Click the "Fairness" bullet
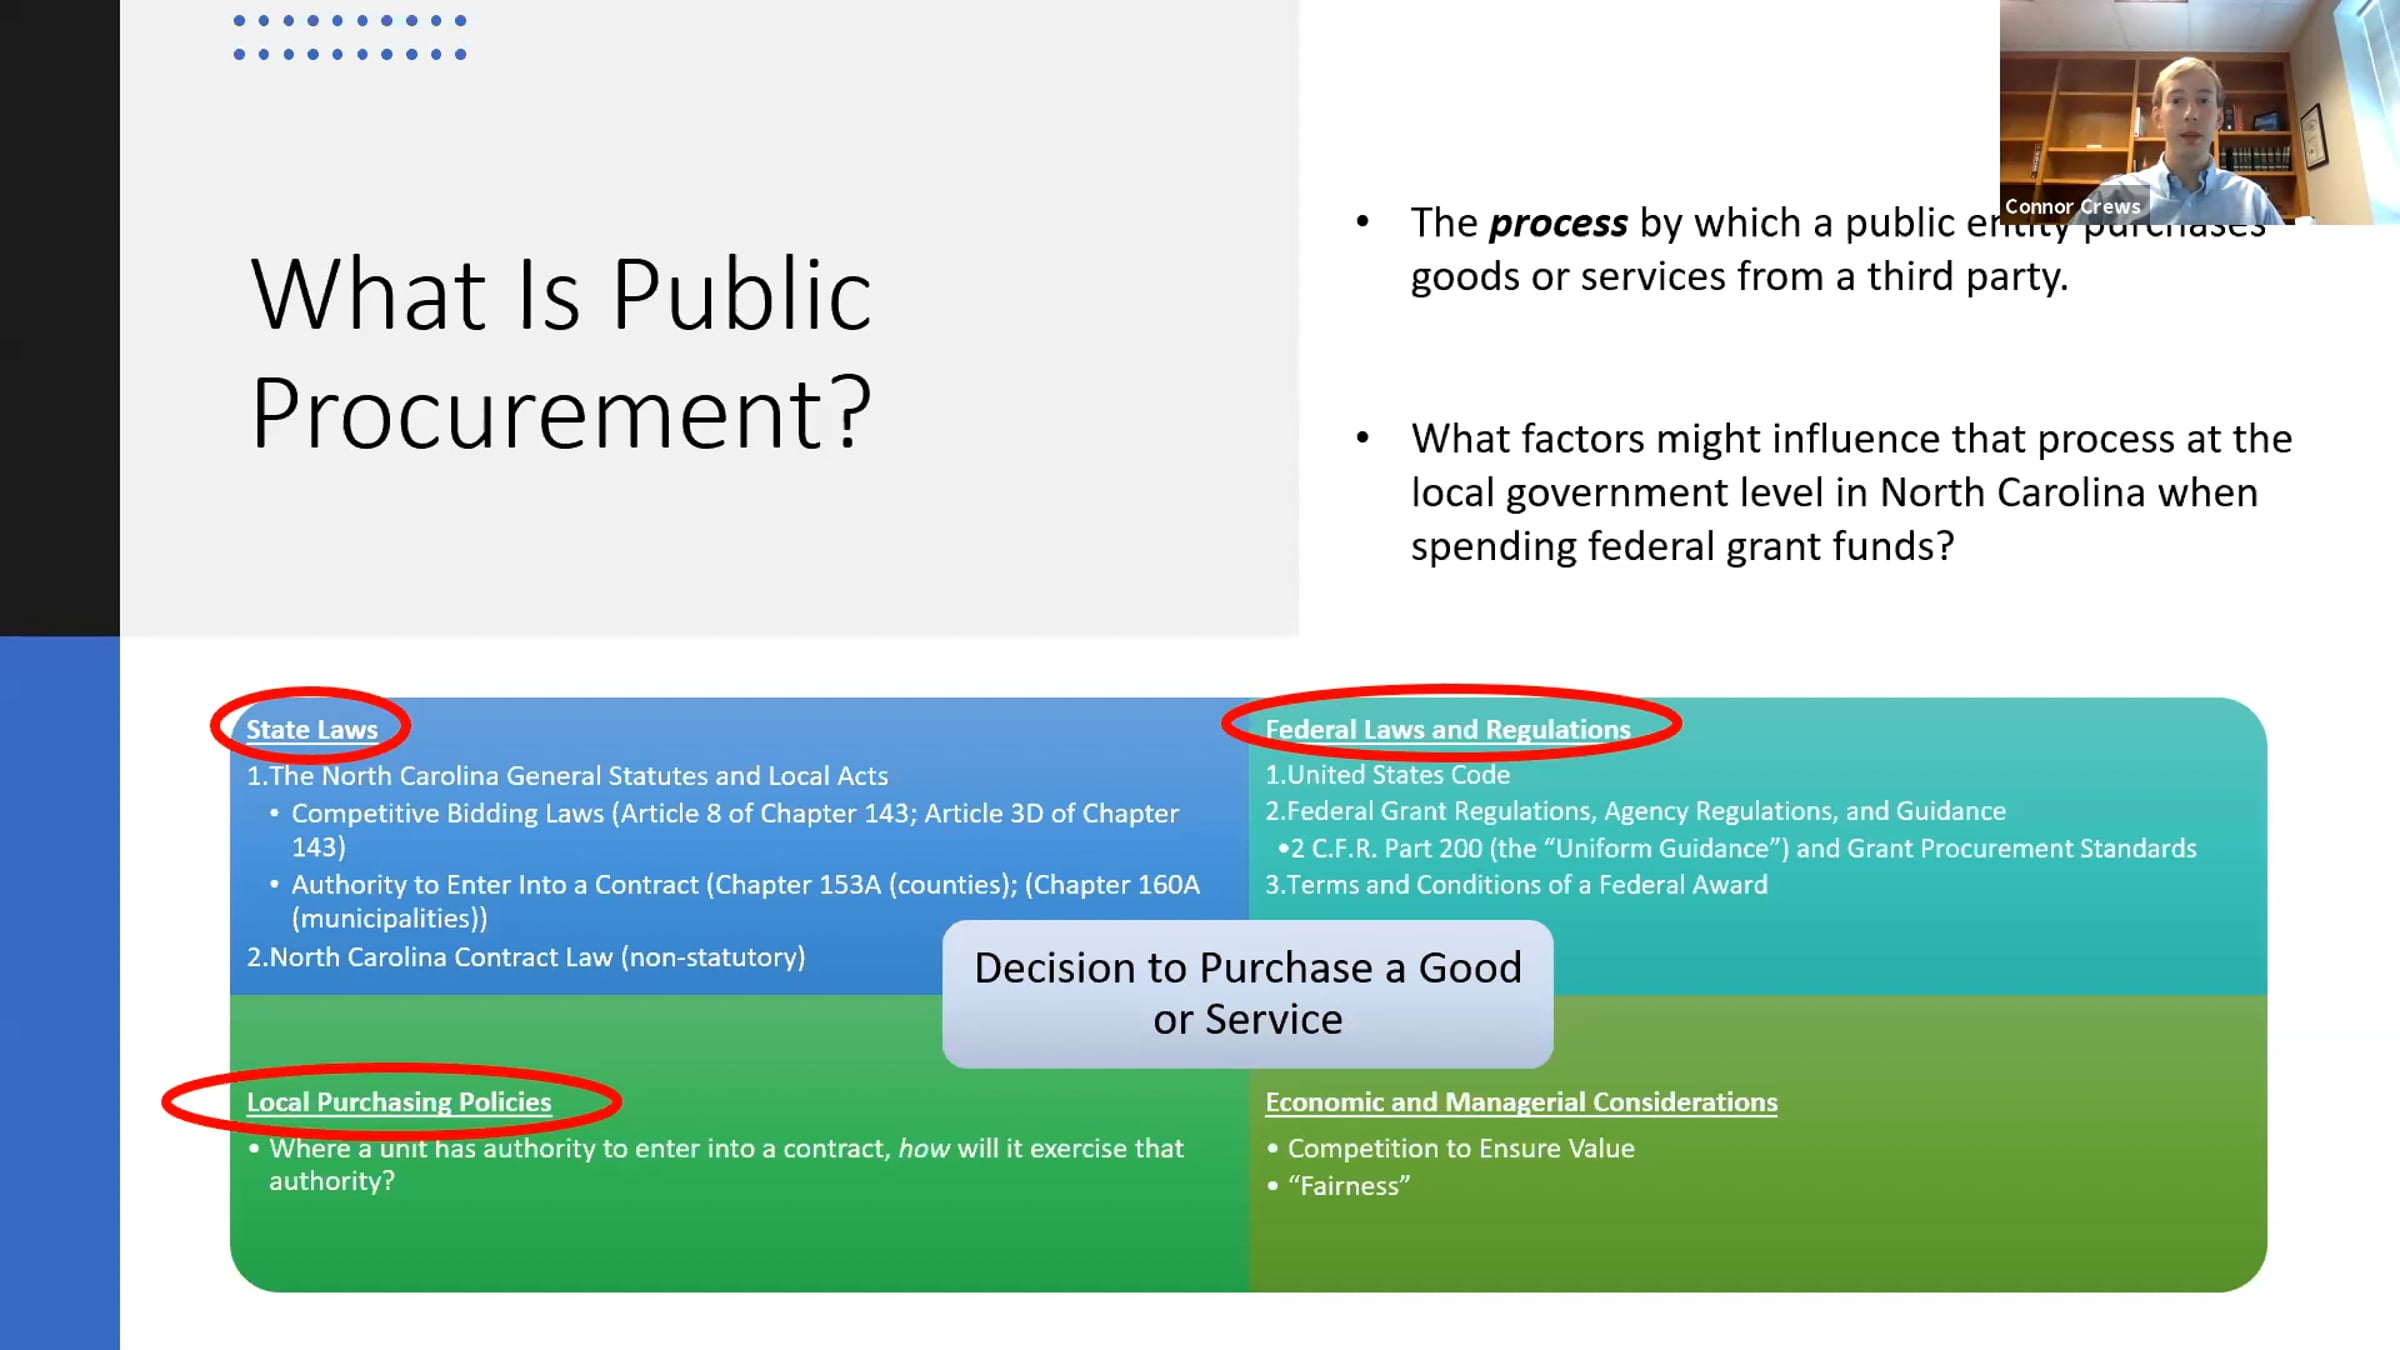 point(1348,1186)
